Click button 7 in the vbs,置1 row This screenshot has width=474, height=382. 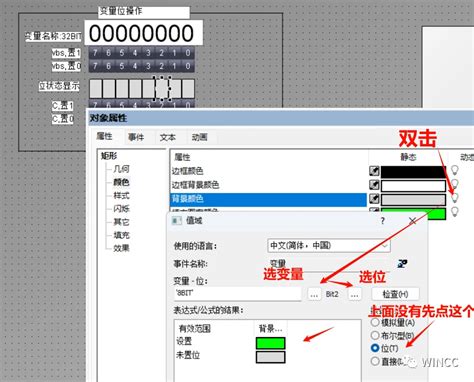[x=95, y=53]
